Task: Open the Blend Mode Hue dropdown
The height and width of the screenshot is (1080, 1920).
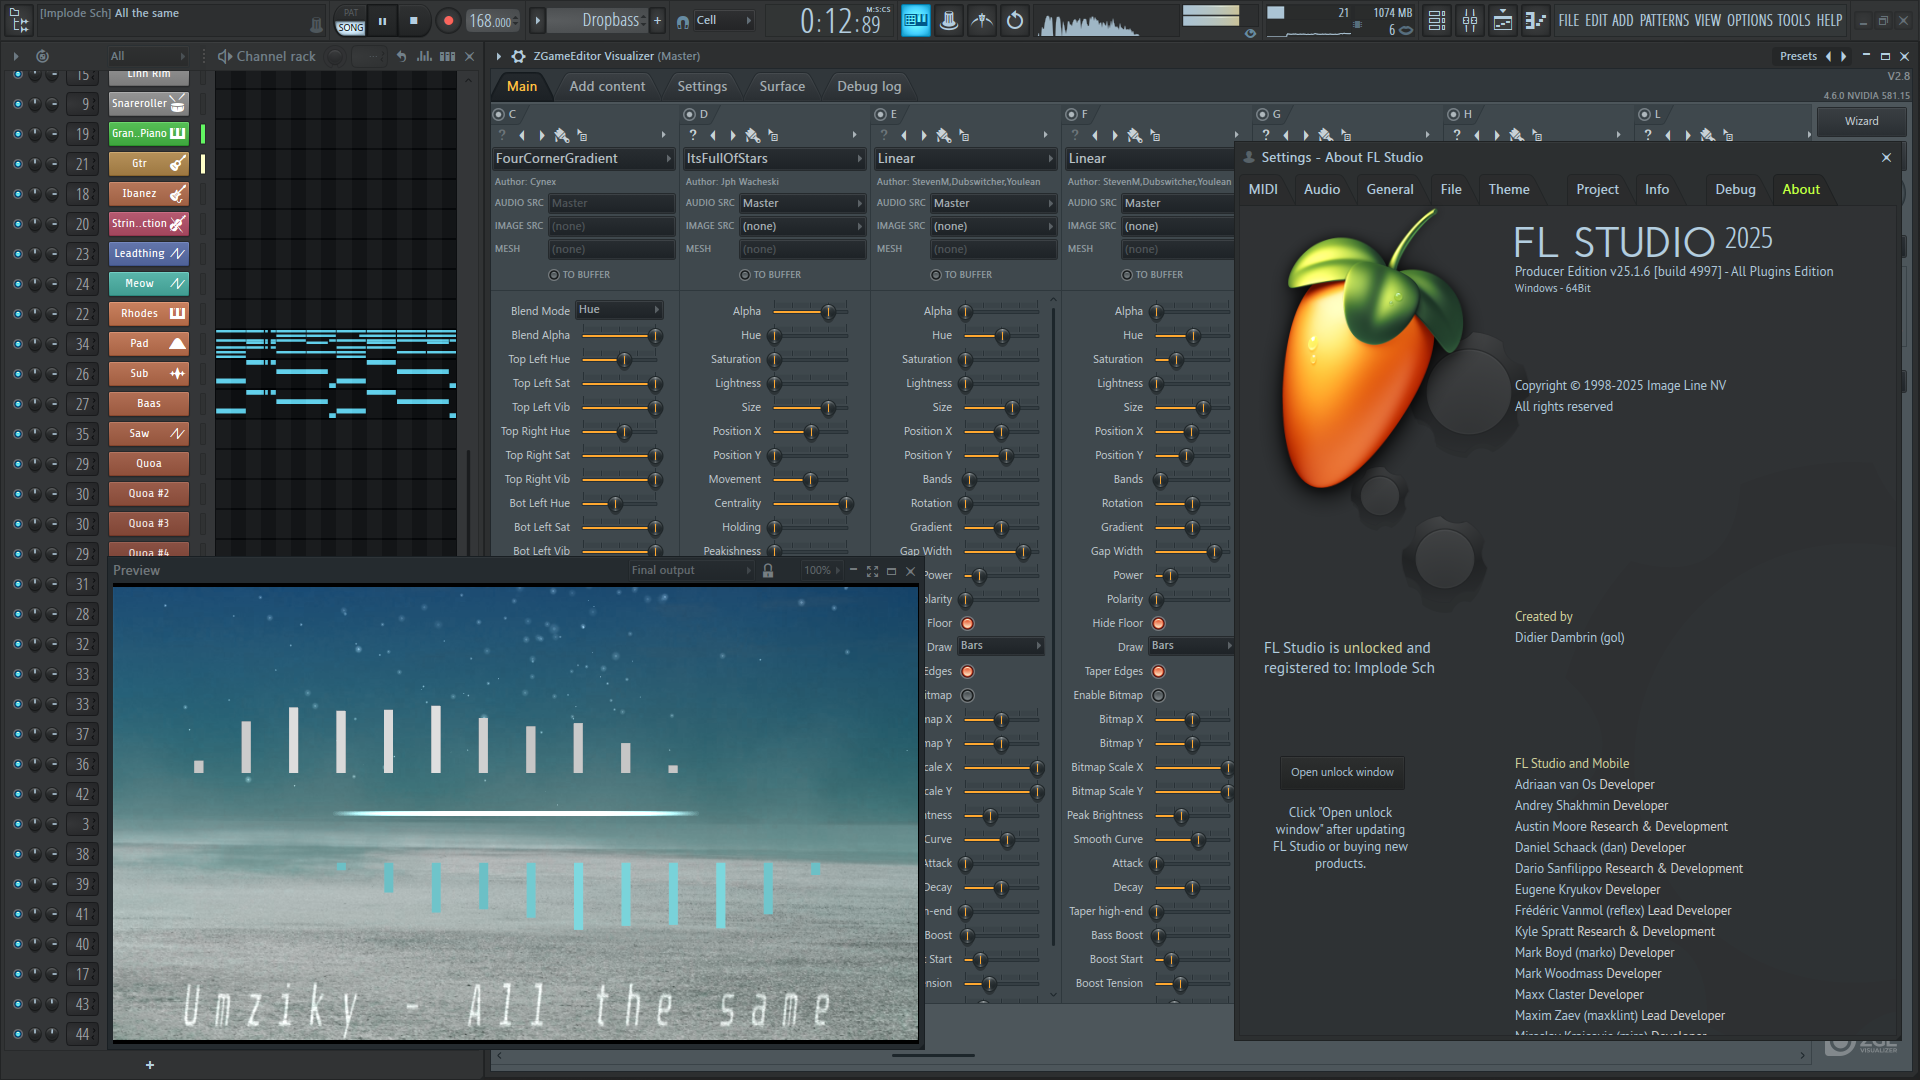Action: pos(619,310)
